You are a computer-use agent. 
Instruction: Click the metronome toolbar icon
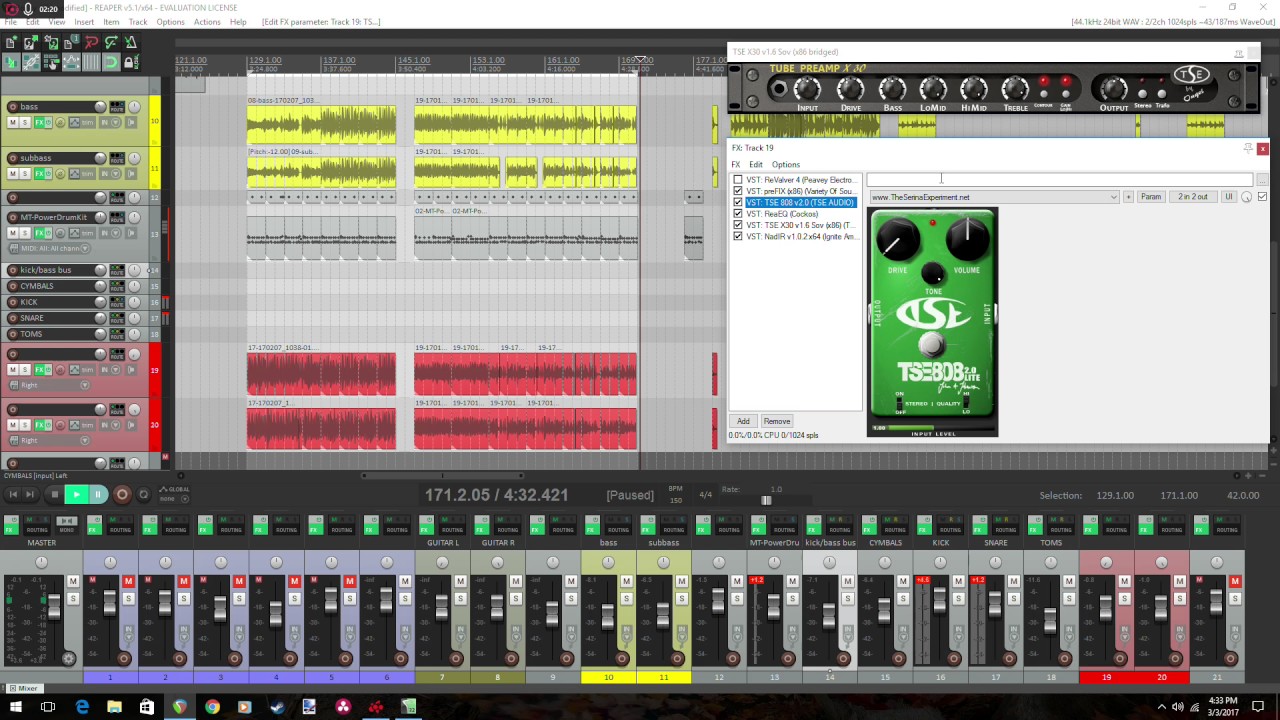click(131, 42)
